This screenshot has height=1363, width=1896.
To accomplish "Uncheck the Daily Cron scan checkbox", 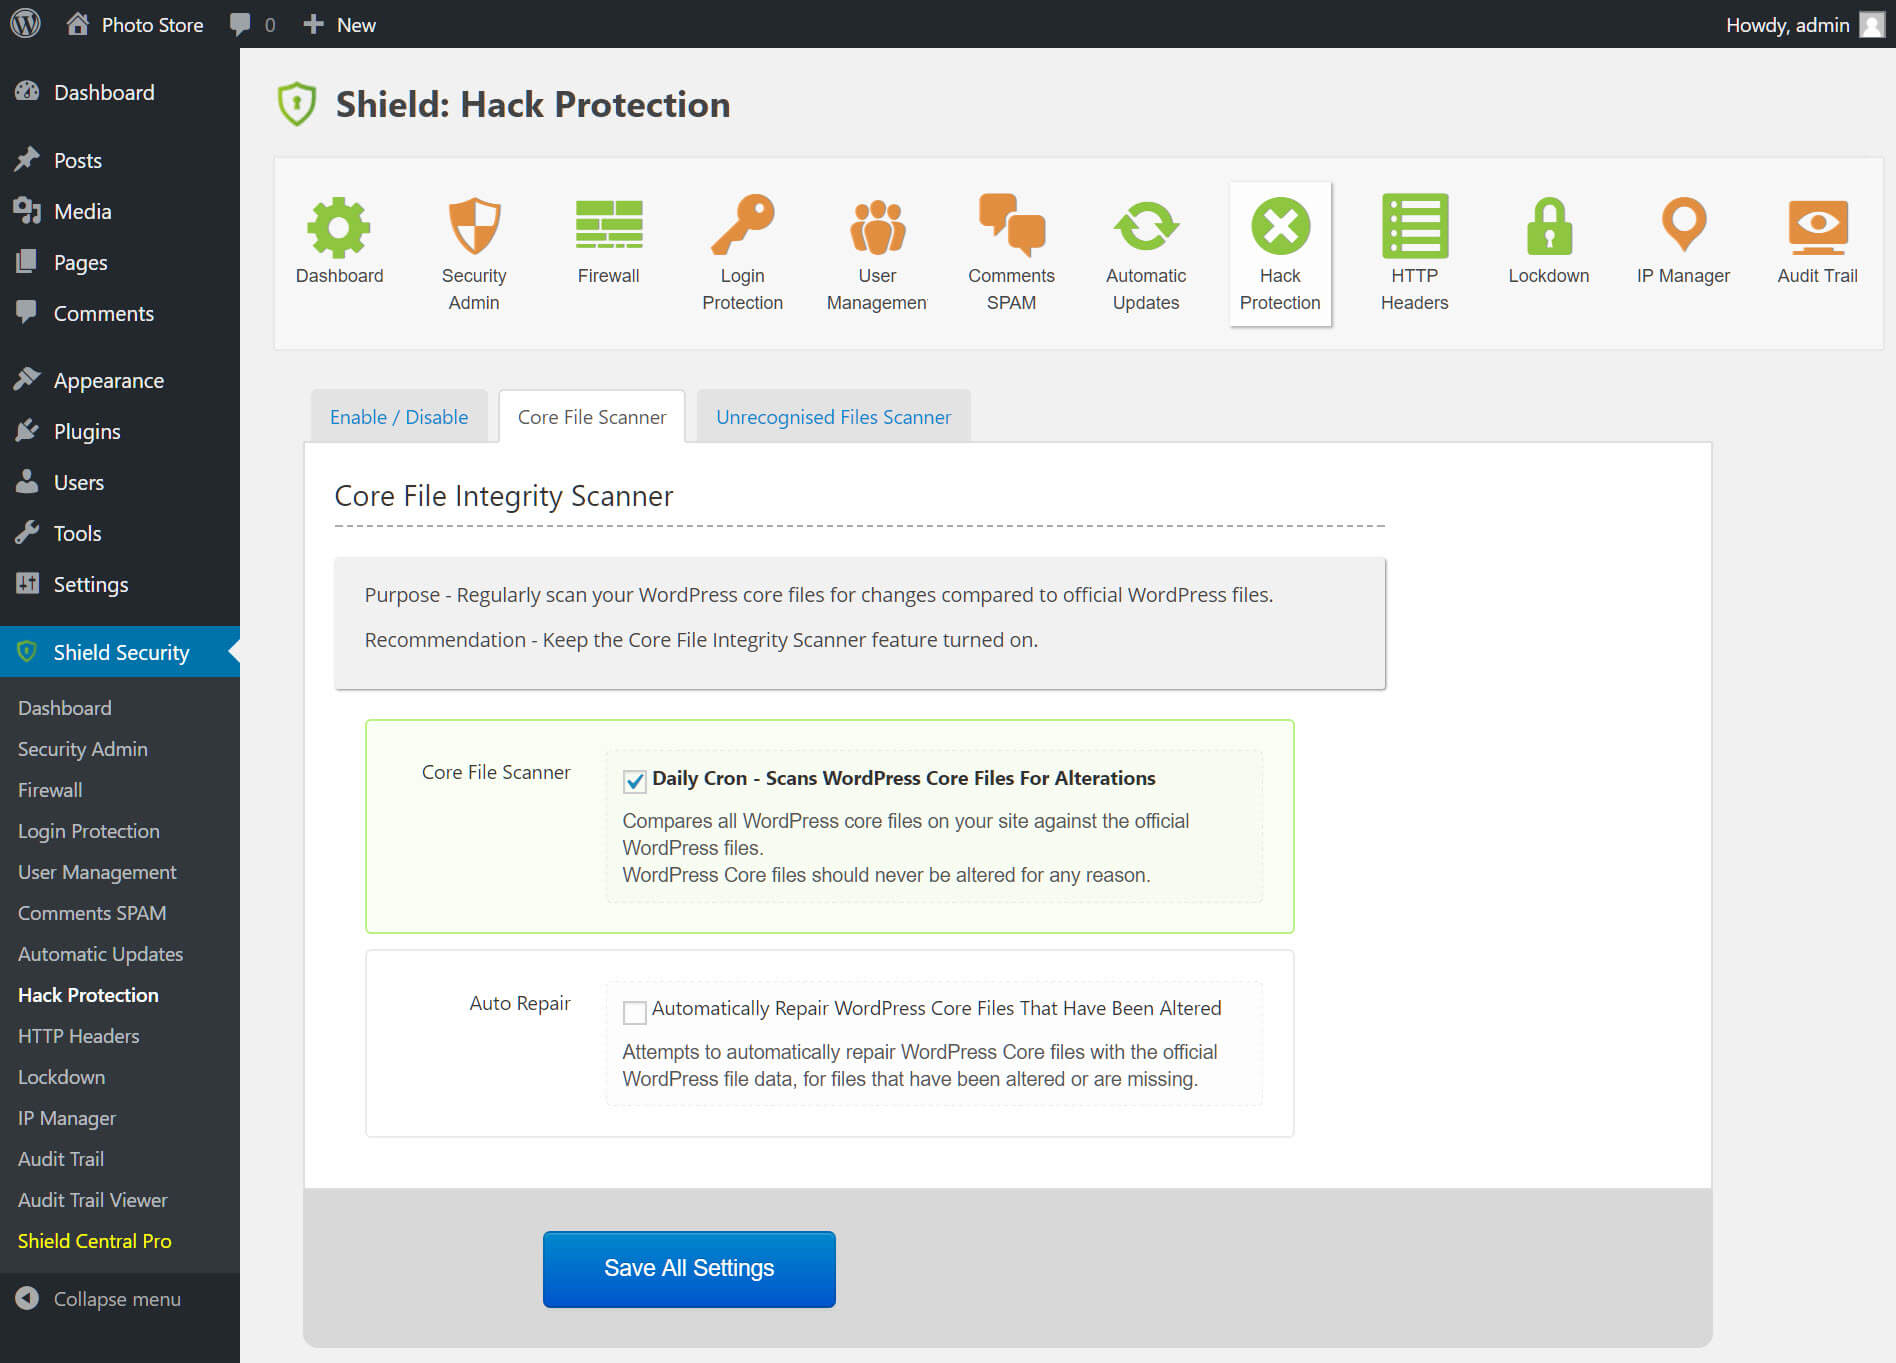I will 634,782.
